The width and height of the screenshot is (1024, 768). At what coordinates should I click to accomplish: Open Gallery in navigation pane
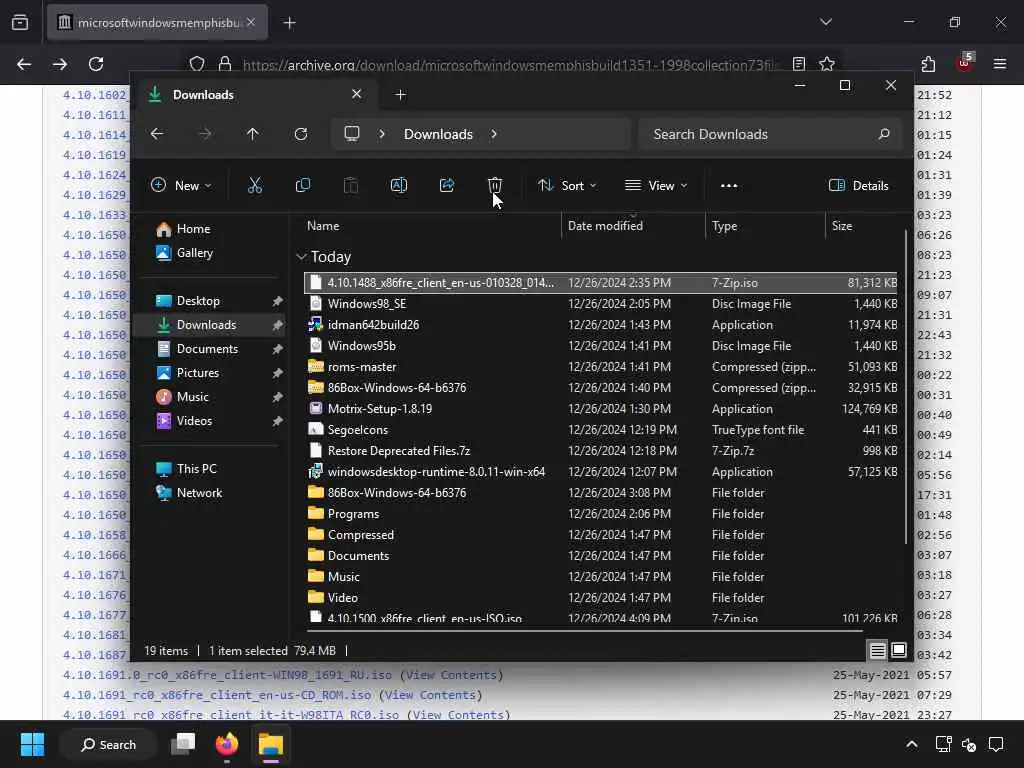pos(185,253)
